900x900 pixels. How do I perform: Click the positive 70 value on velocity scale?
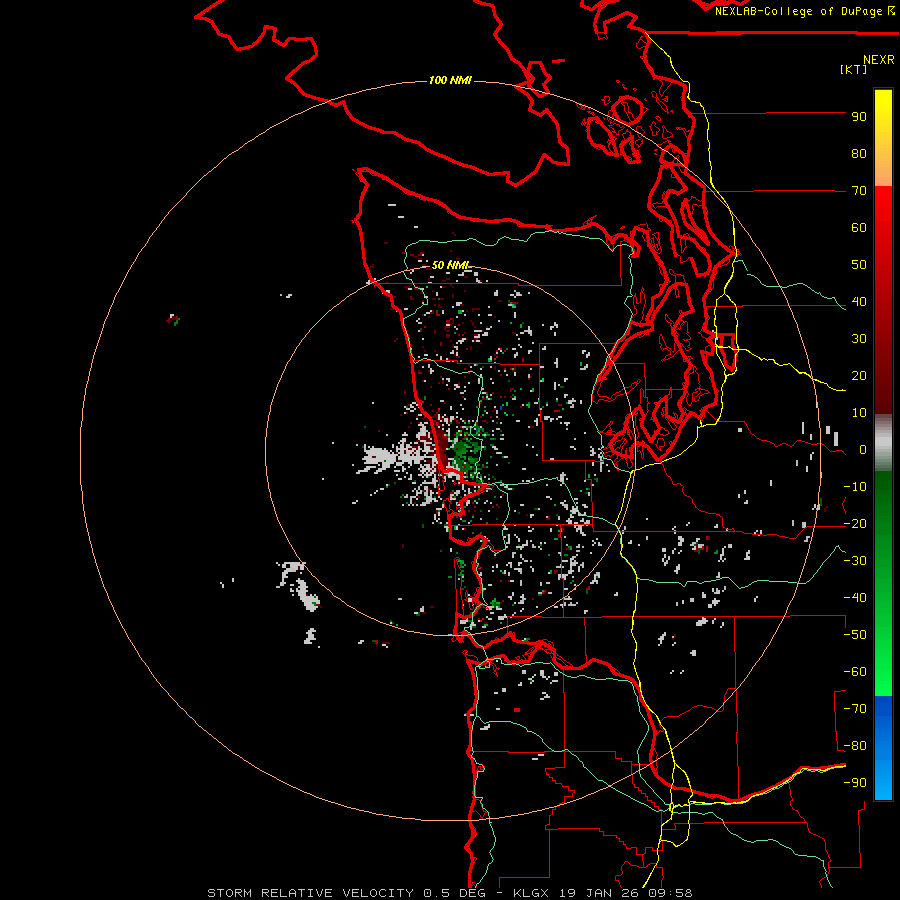click(x=859, y=191)
